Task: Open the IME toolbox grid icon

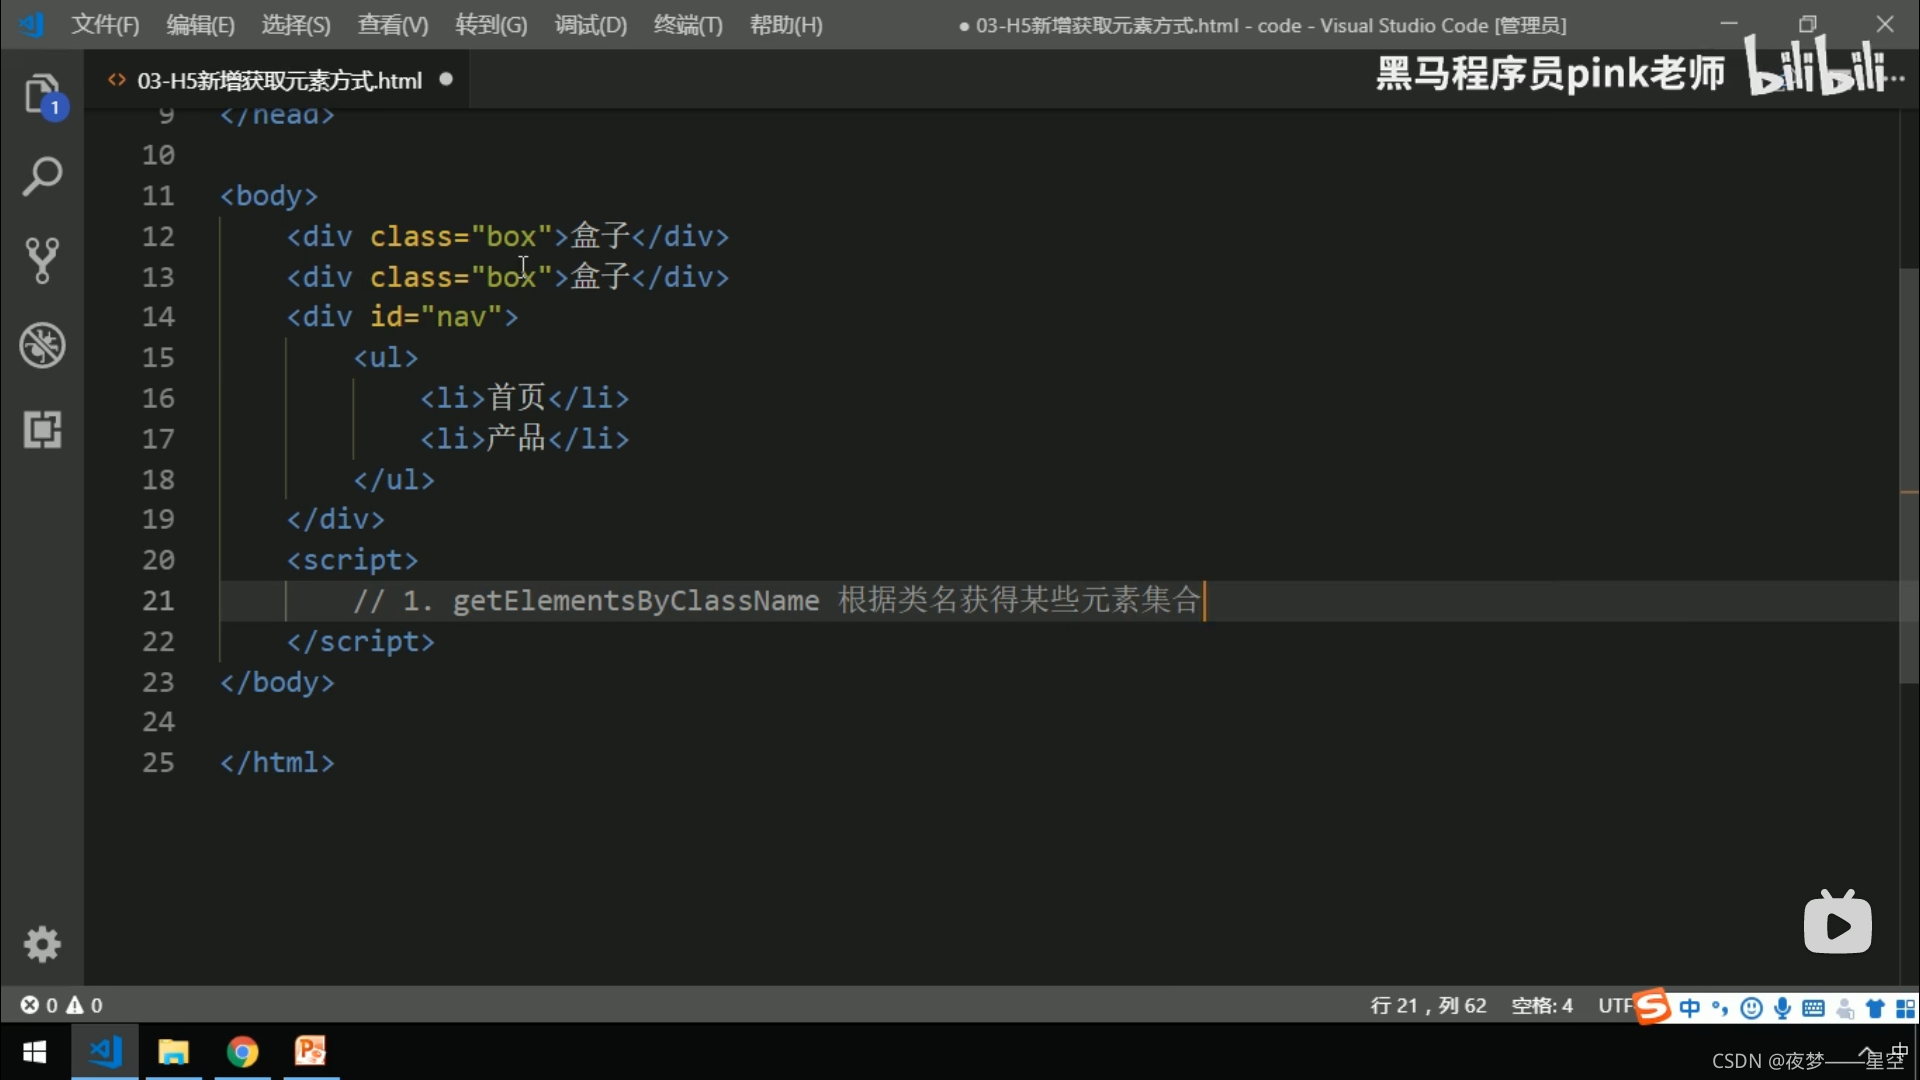Action: pos(1906,1008)
